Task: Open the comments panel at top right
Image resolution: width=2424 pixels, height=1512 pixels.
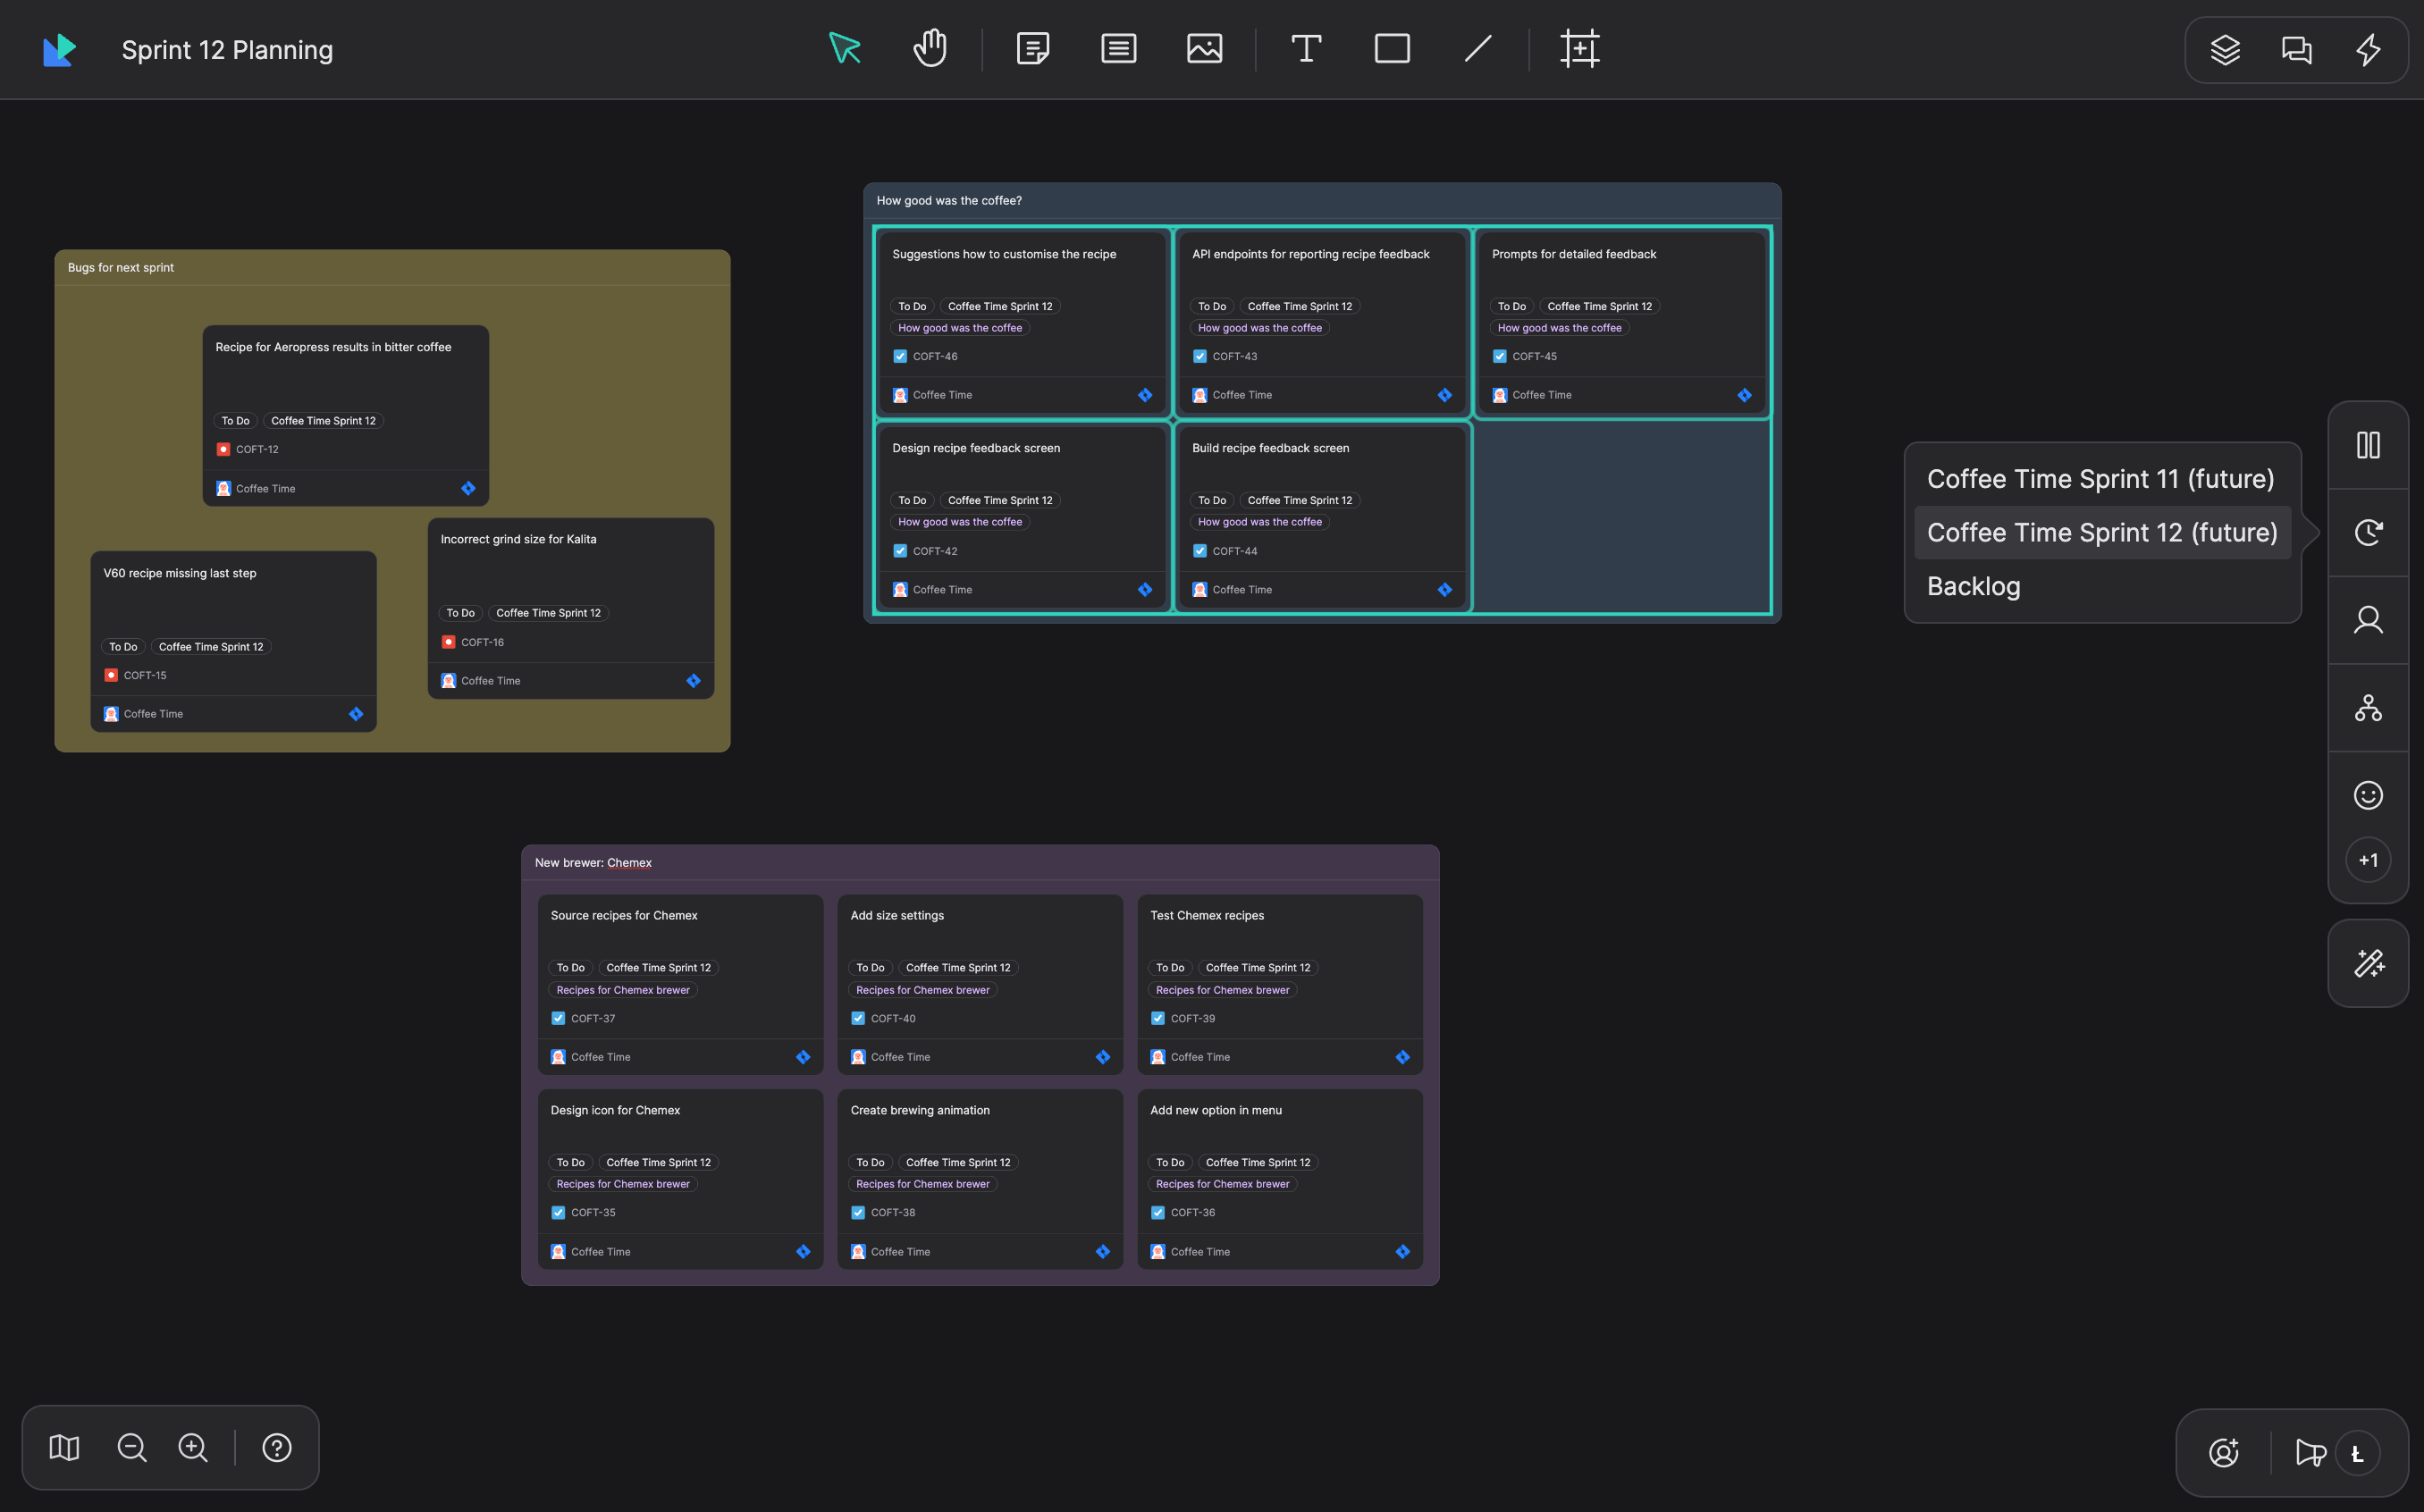Action: (2296, 49)
